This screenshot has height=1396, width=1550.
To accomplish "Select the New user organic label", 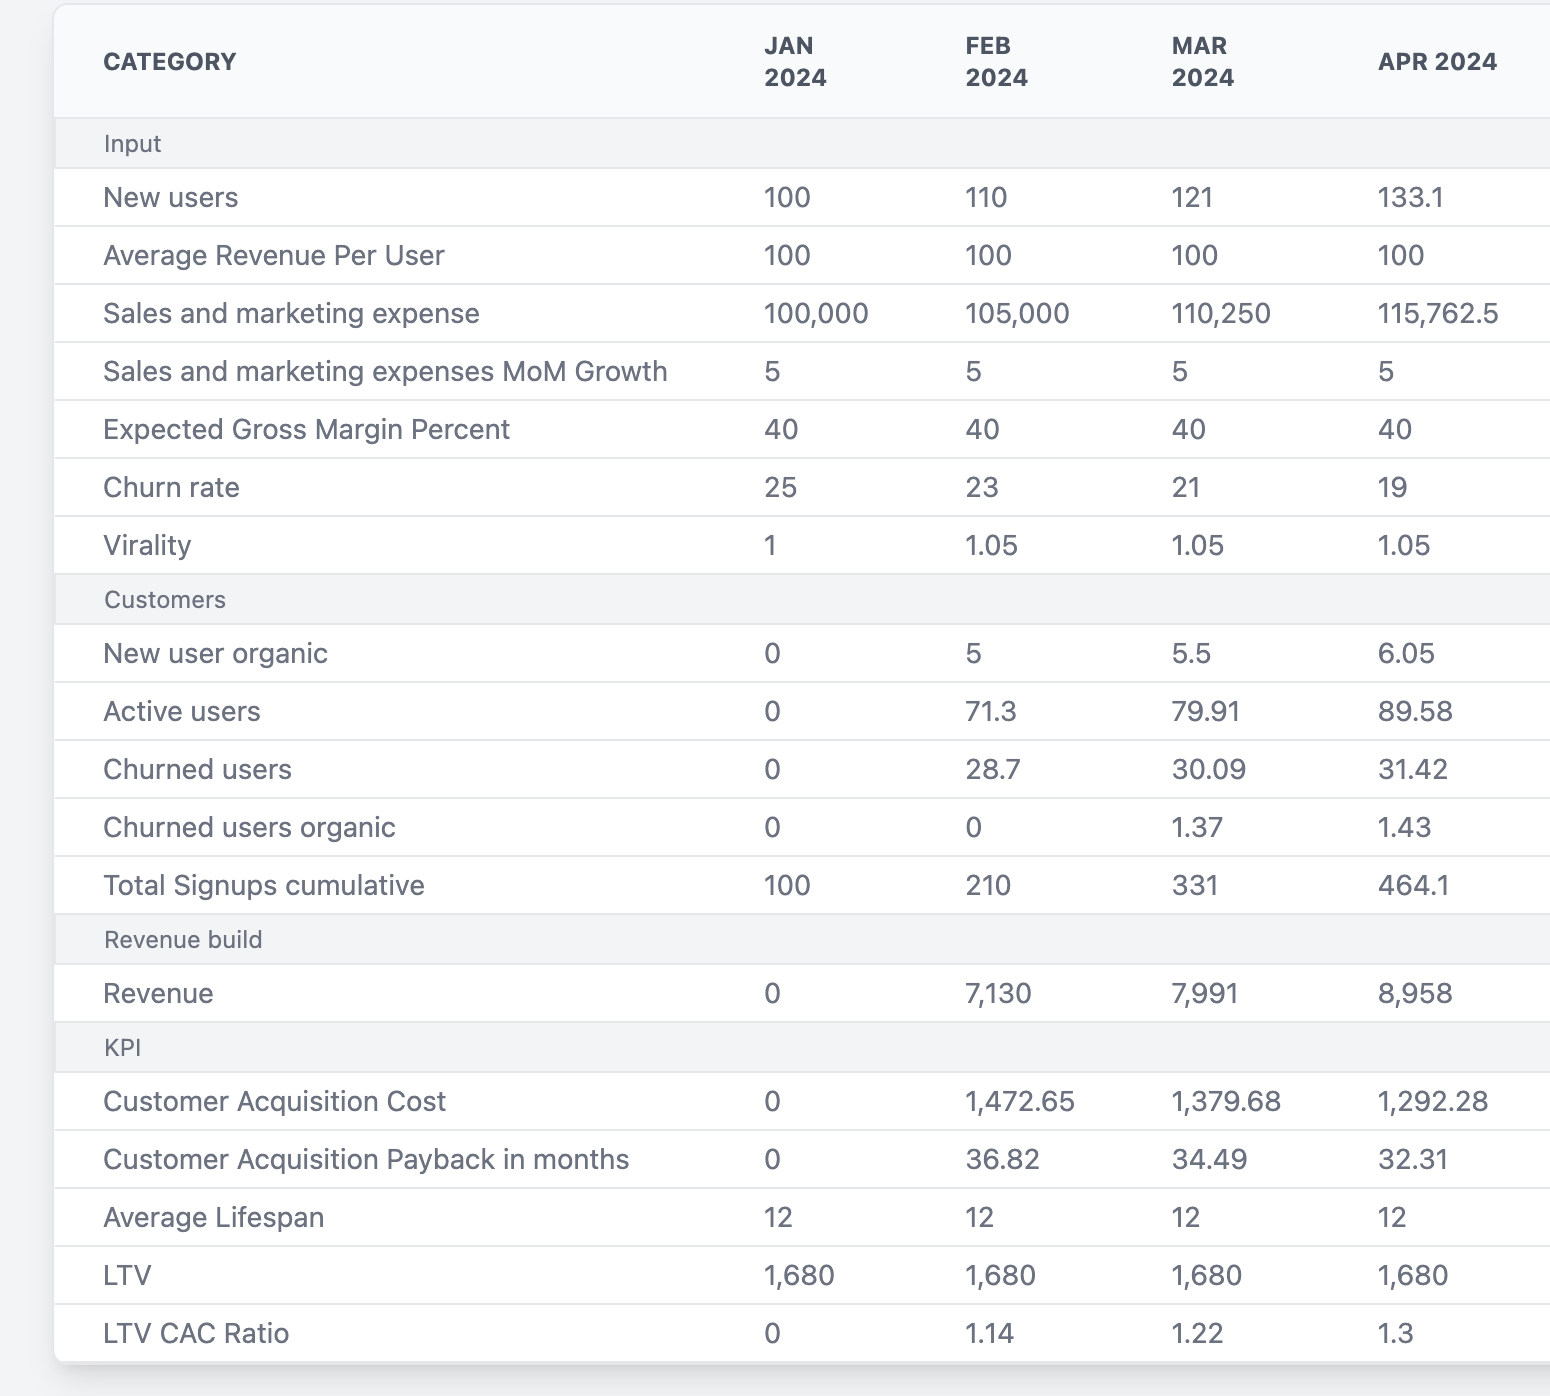I will click(216, 653).
